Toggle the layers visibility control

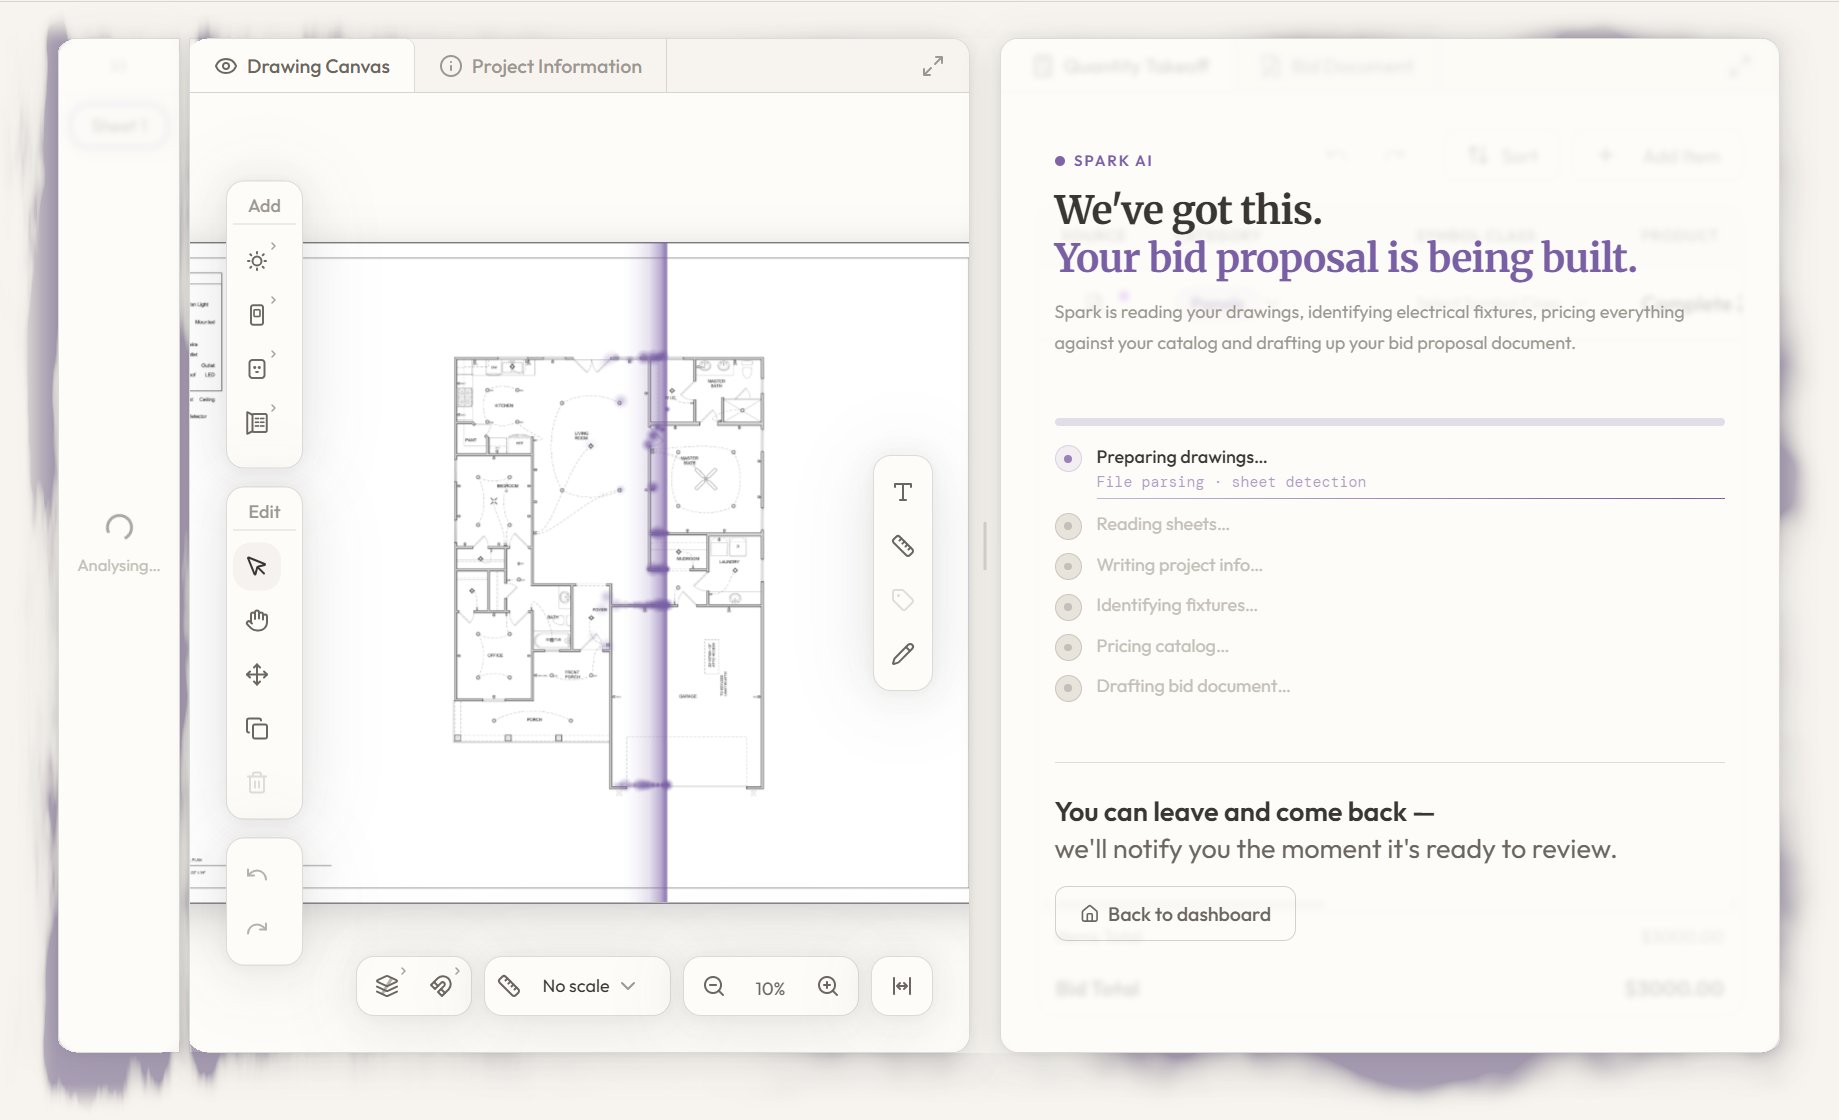pos(387,985)
